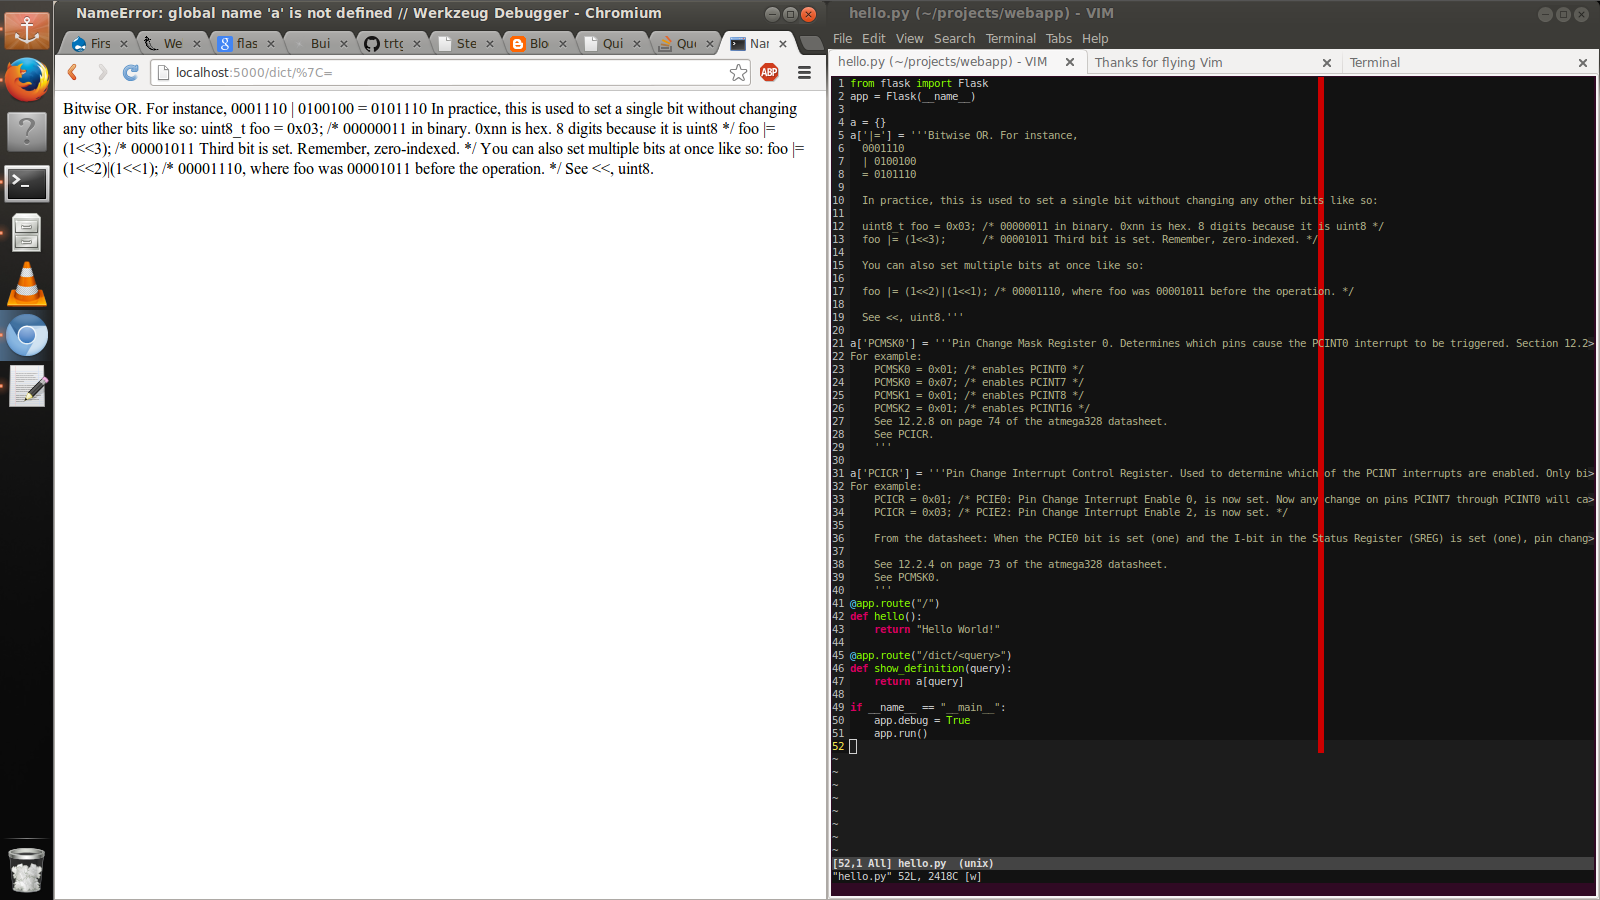The height and width of the screenshot is (900, 1600).
Task: Open Vim's File menu
Action: pos(843,38)
